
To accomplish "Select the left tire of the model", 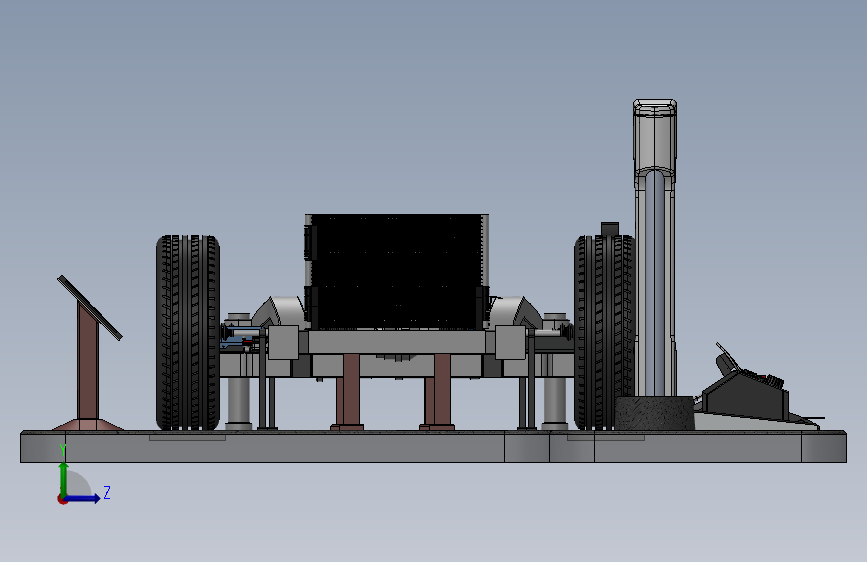I will (188, 332).
